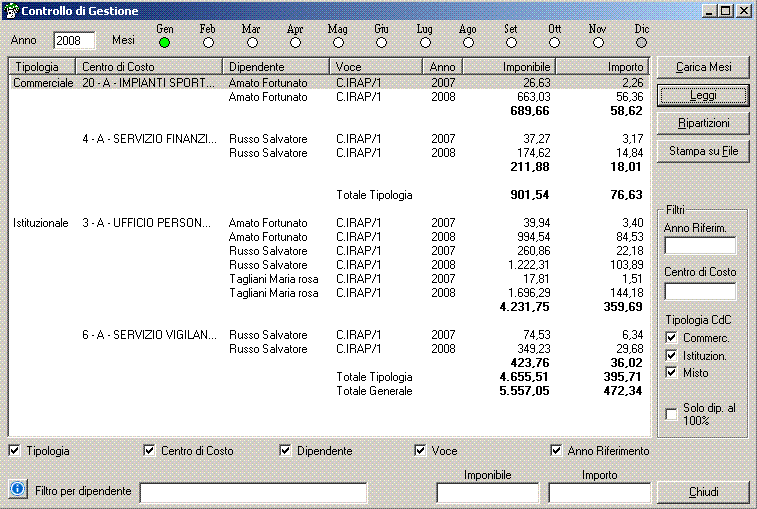Close the dialog with Chiudi button
The image size is (757, 509).
click(x=703, y=492)
